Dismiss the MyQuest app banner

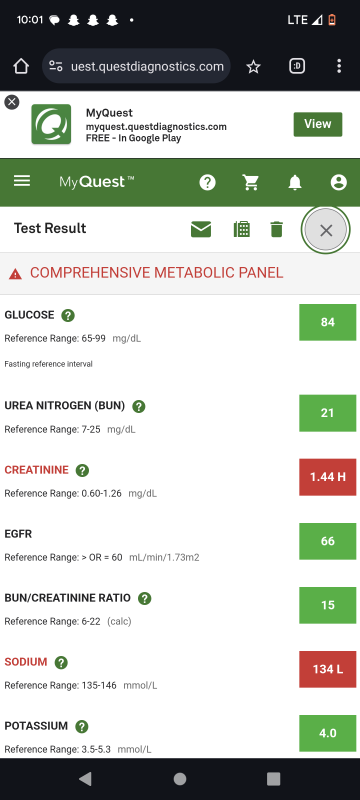click(x=12, y=102)
